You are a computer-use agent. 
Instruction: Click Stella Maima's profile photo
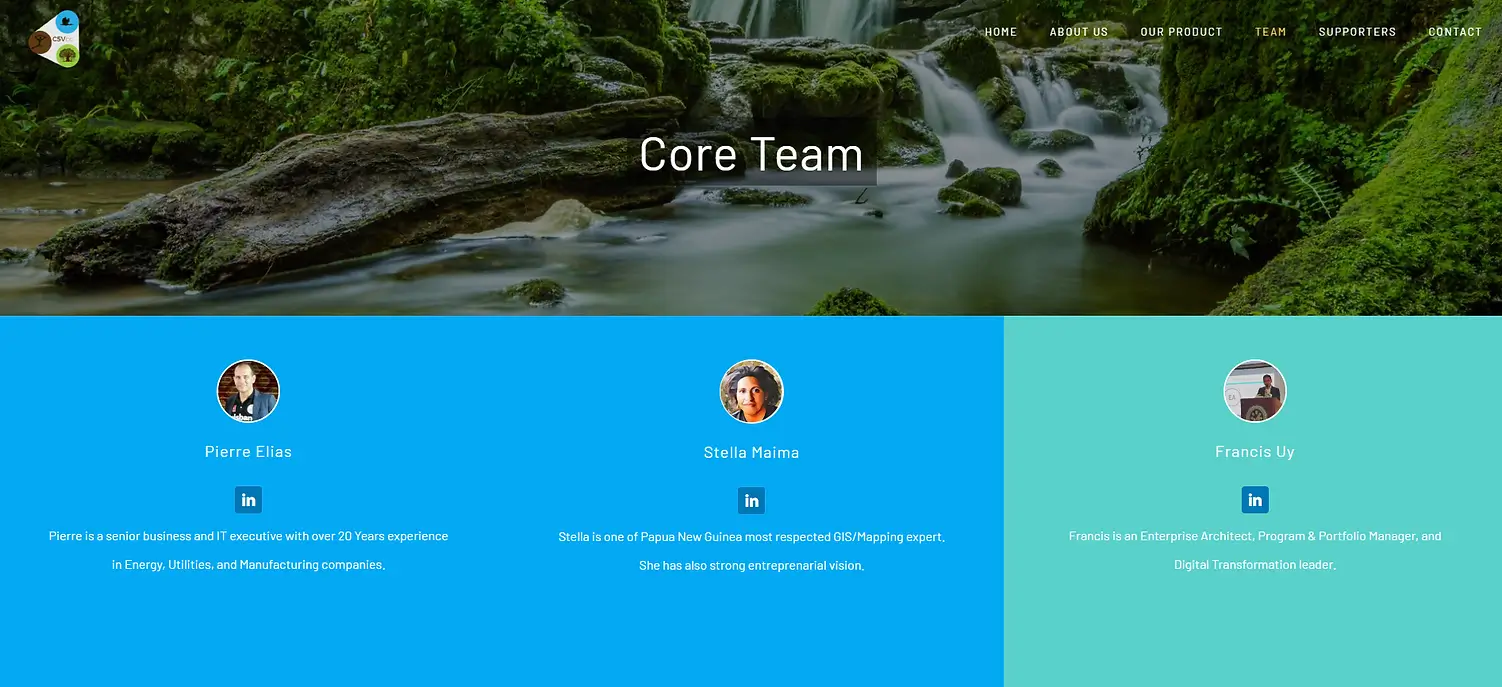click(751, 391)
